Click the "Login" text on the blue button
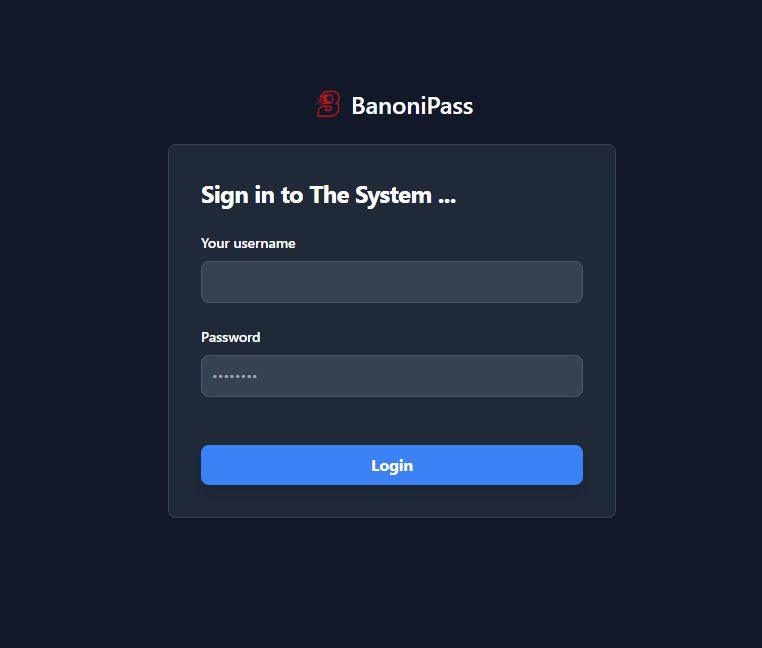 coord(392,466)
